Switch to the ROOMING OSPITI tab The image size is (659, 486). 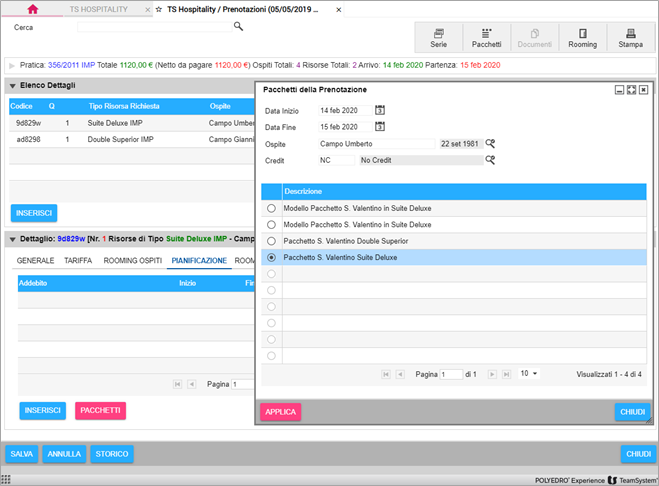[x=133, y=261]
